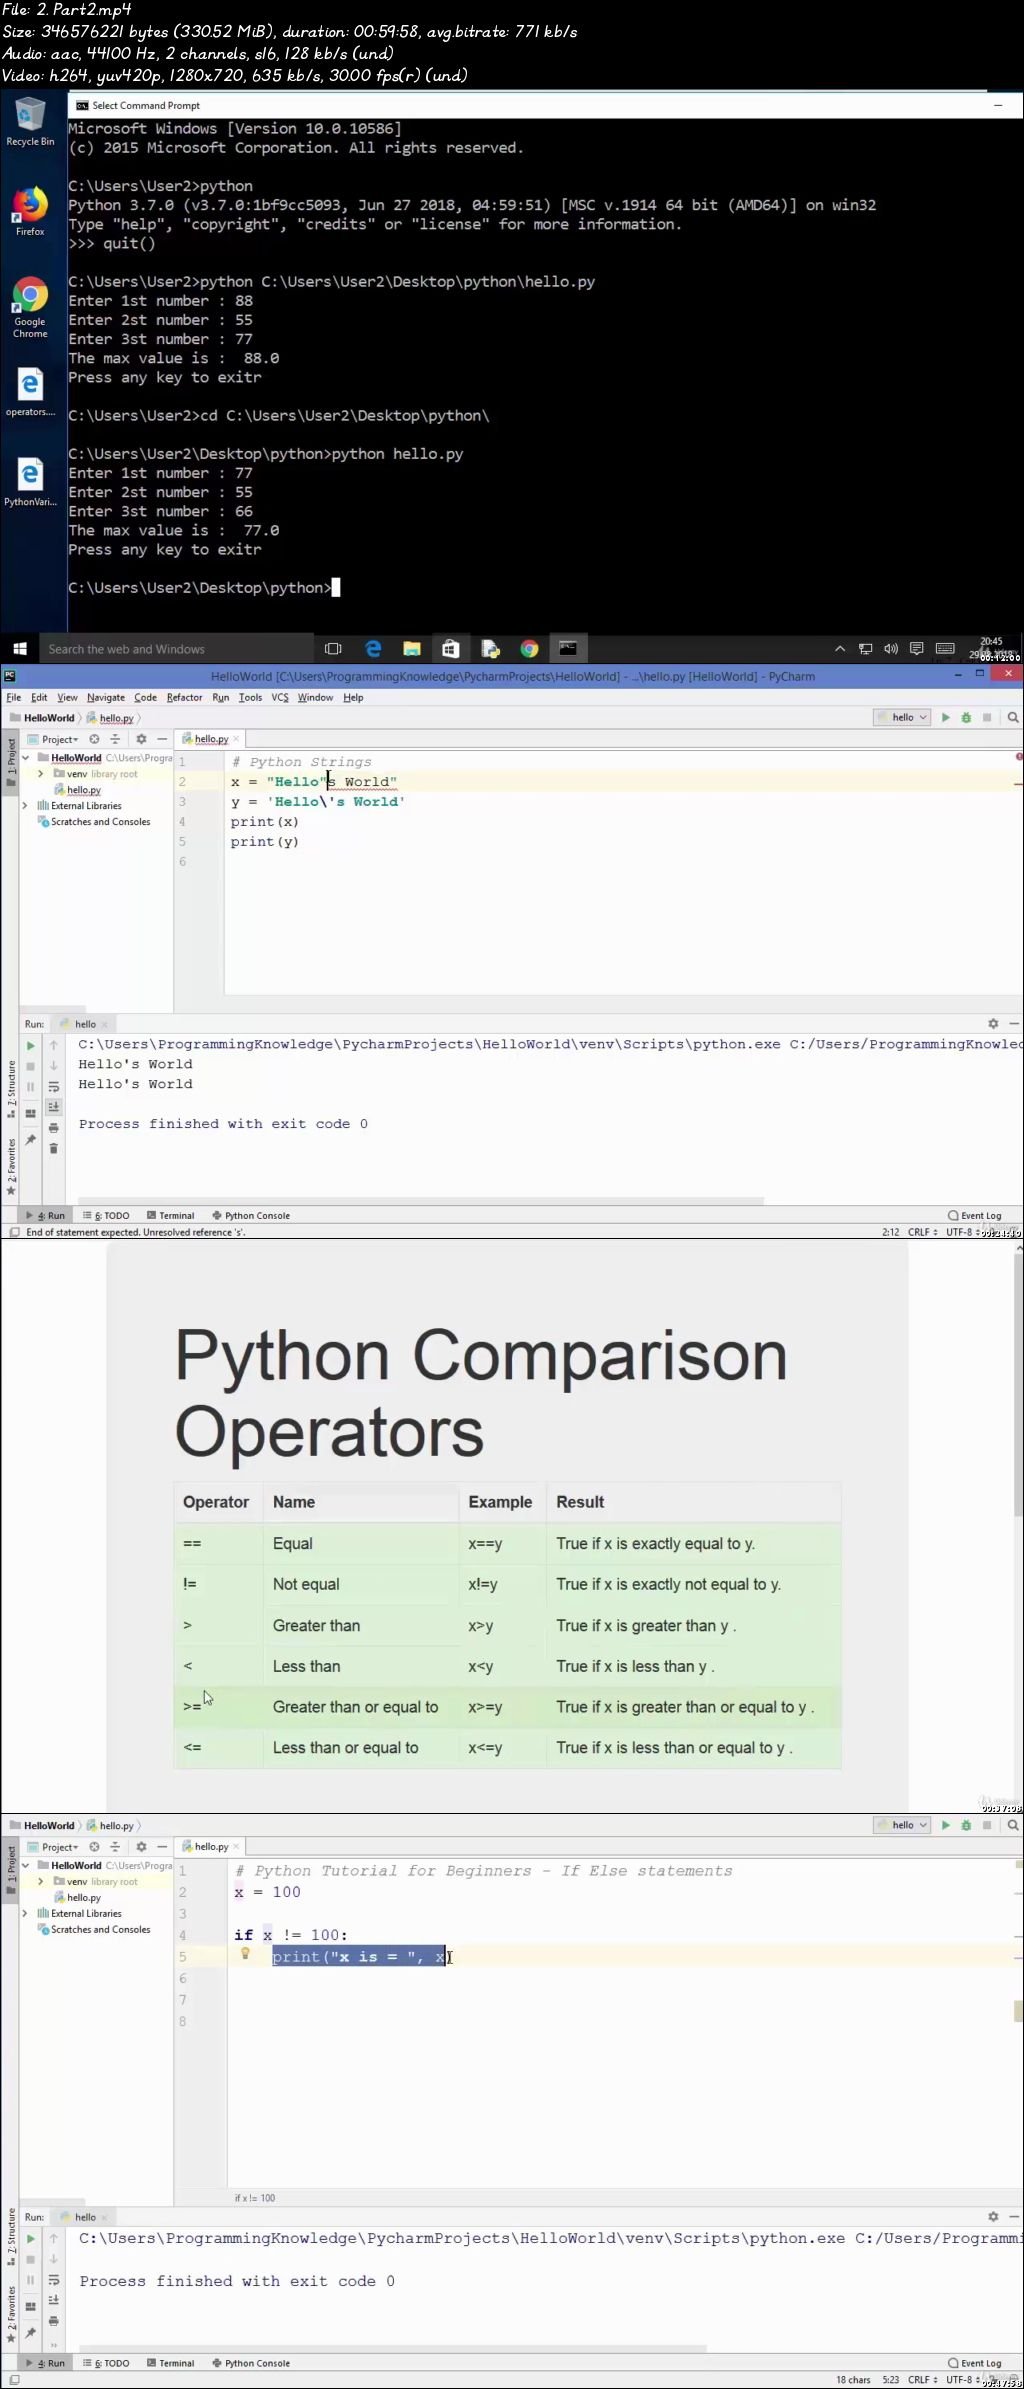Click the Debug bug icon in If Else frame
This screenshot has height=2389, width=1024.
(x=966, y=1825)
